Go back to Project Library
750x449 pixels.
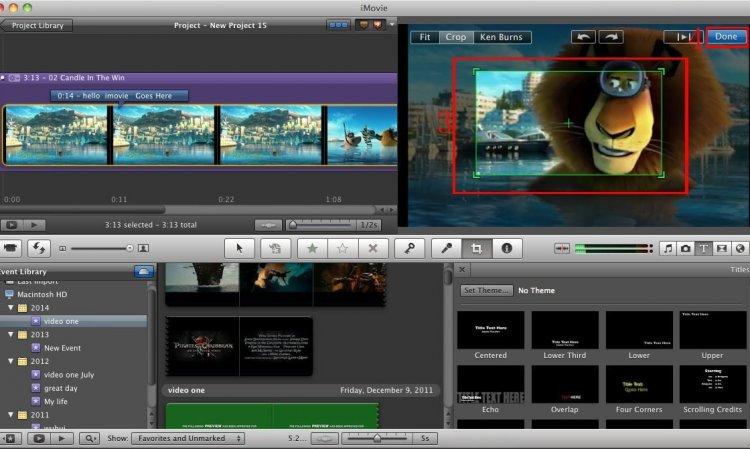click(x=37, y=25)
